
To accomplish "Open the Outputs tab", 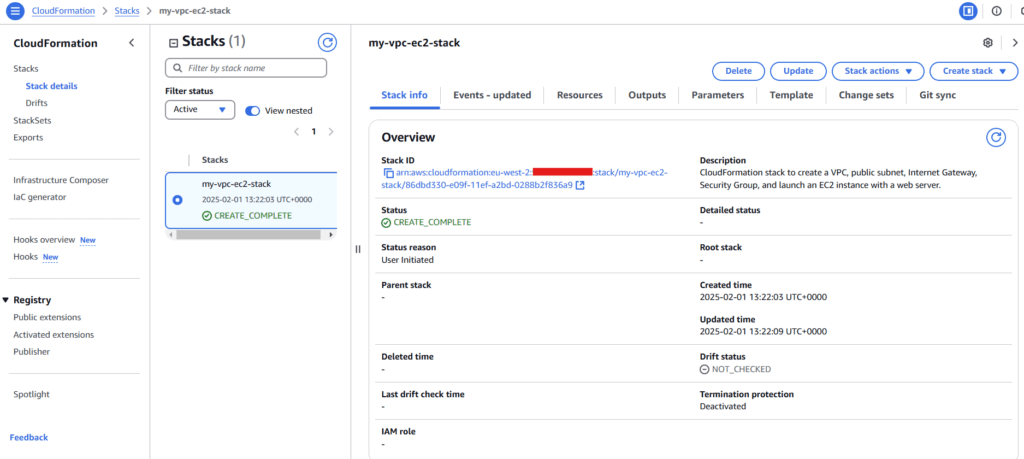I will point(647,95).
